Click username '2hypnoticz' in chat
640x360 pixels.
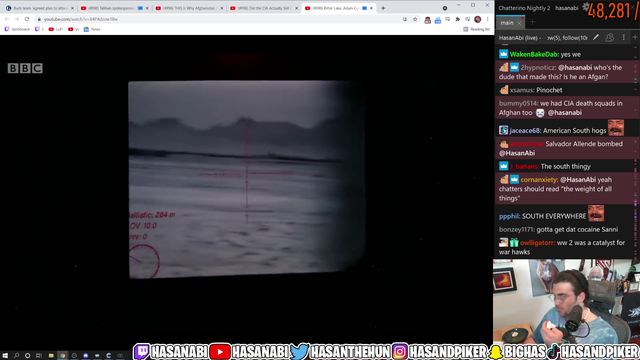[538, 68]
